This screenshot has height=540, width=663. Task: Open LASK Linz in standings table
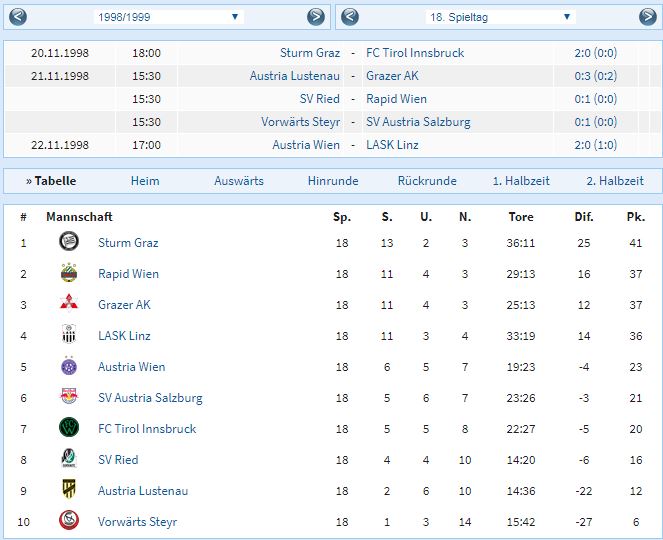tap(124, 336)
